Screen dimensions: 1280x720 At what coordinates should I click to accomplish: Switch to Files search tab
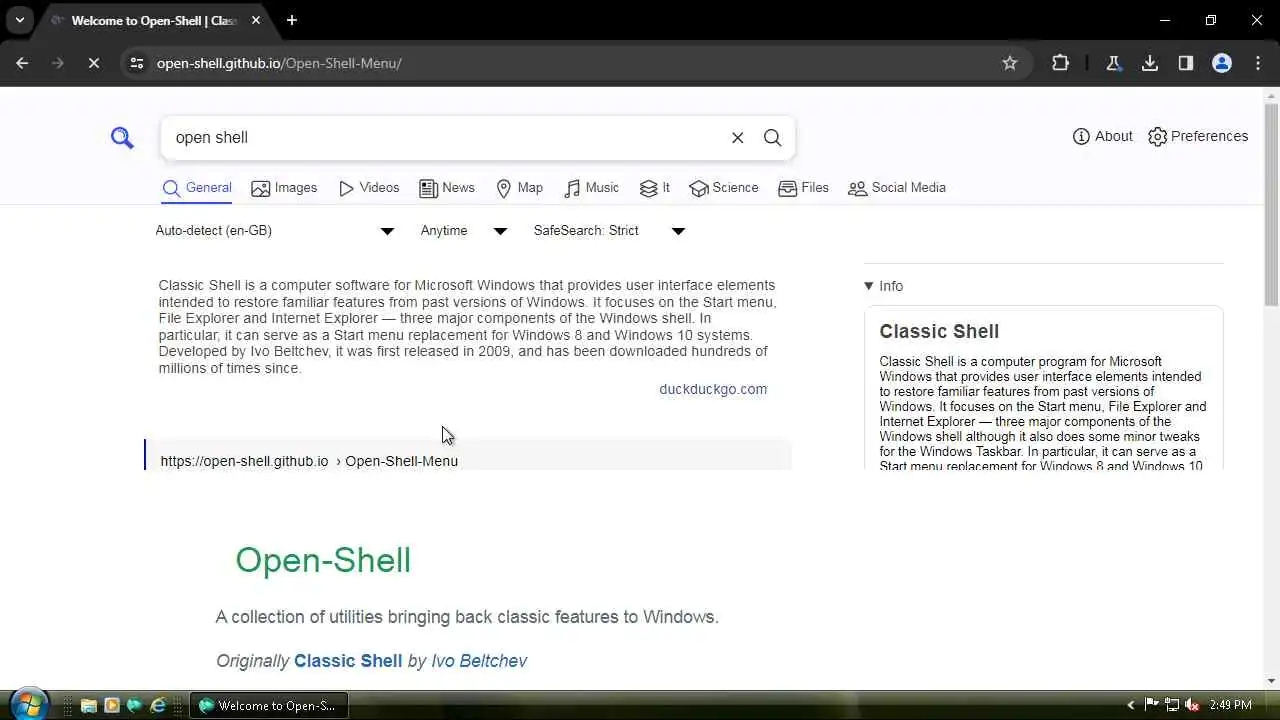[x=803, y=188]
